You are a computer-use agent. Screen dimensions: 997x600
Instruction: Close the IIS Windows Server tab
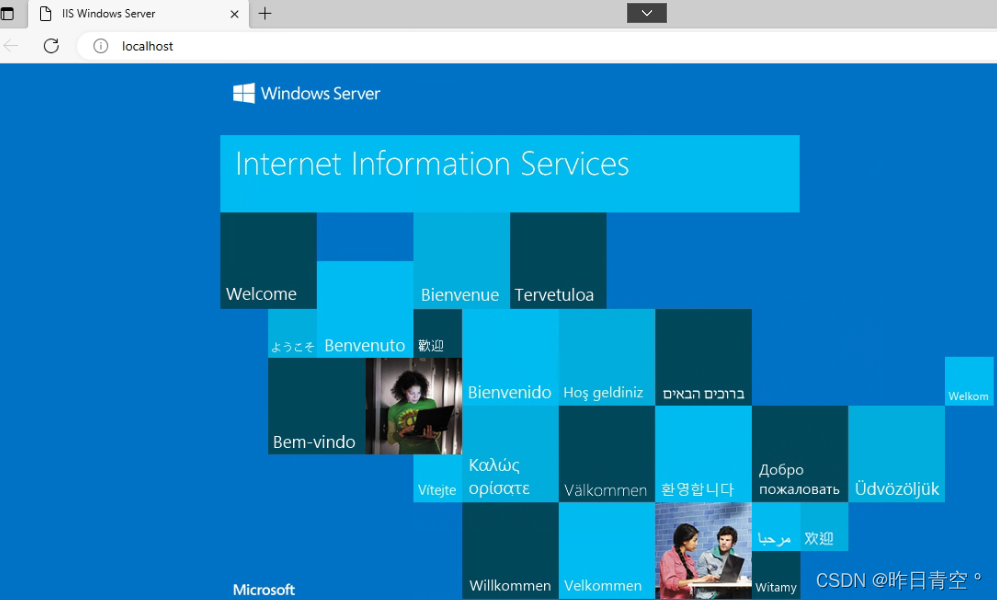coord(235,14)
